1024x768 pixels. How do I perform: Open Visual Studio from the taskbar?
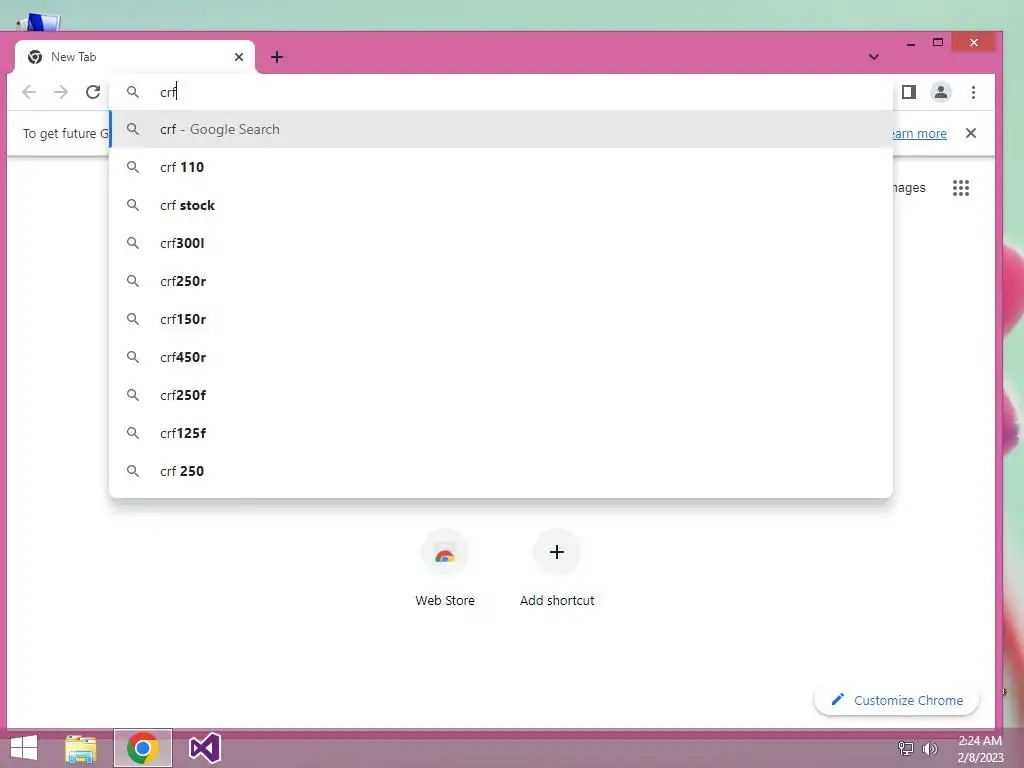click(204, 748)
